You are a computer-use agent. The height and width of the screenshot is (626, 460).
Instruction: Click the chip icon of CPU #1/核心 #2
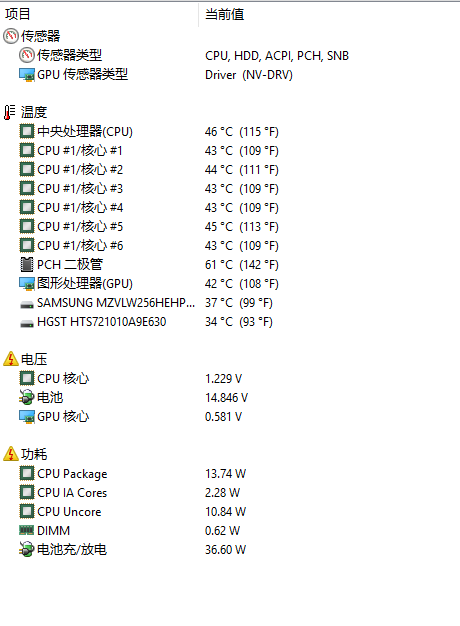pos(27,169)
